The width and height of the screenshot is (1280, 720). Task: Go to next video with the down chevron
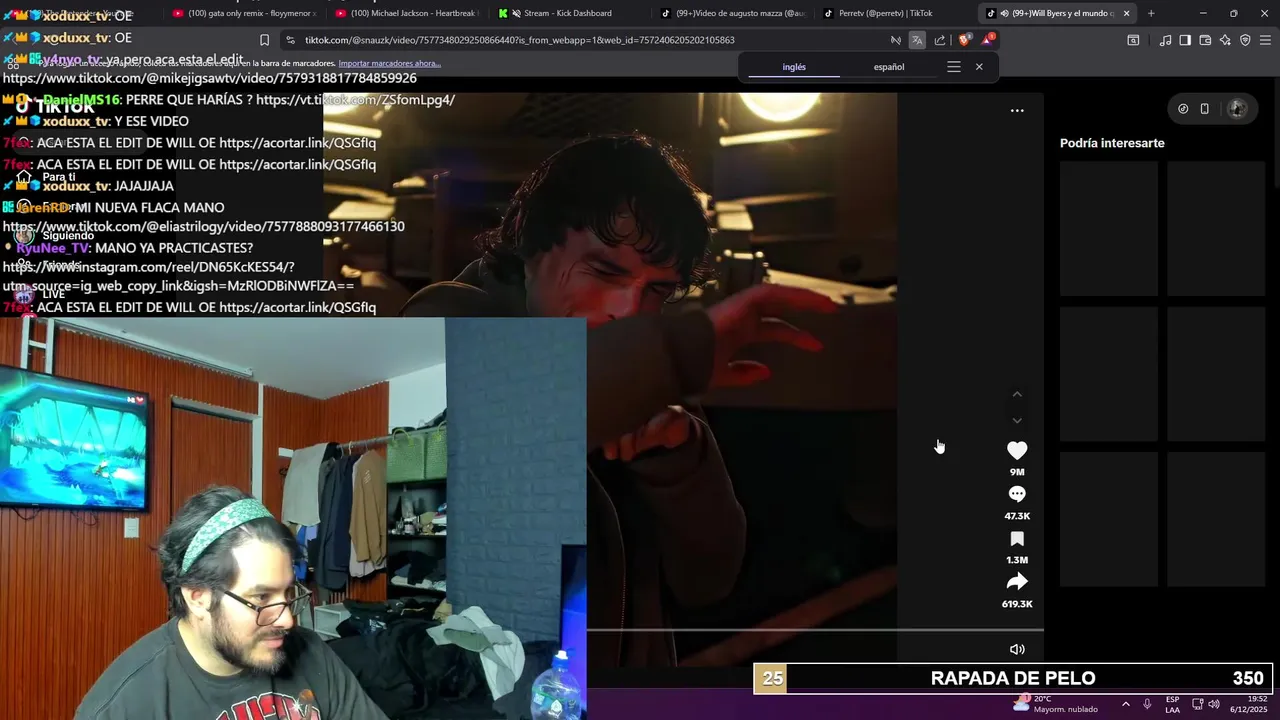(x=1017, y=421)
